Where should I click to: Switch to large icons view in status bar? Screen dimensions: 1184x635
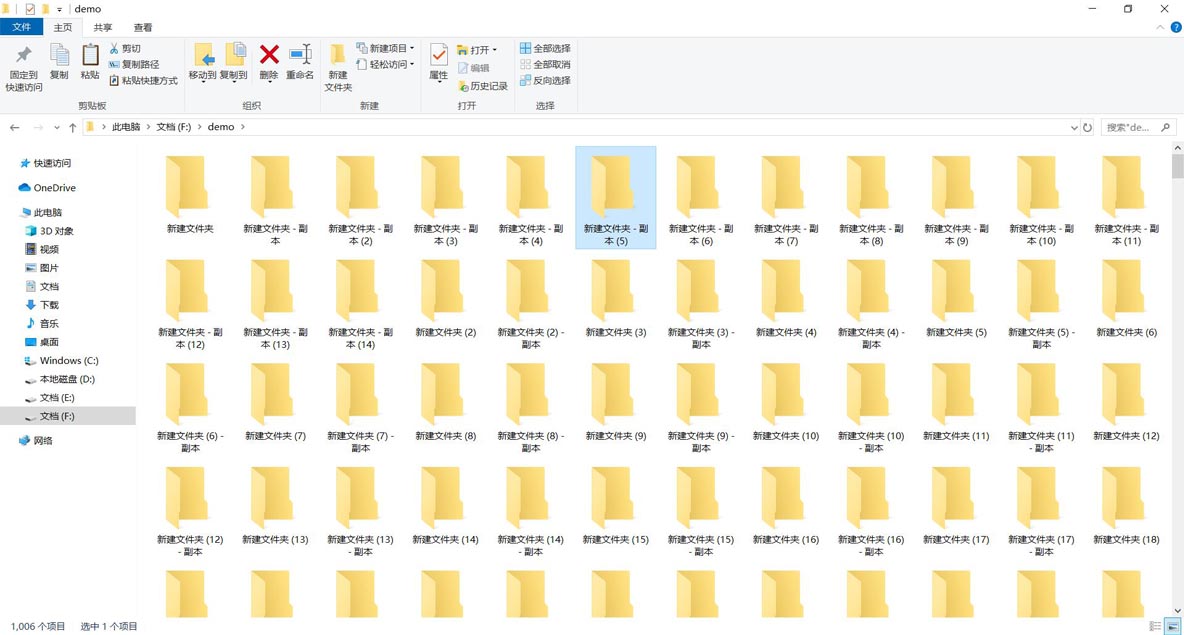(x=1173, y=627)
